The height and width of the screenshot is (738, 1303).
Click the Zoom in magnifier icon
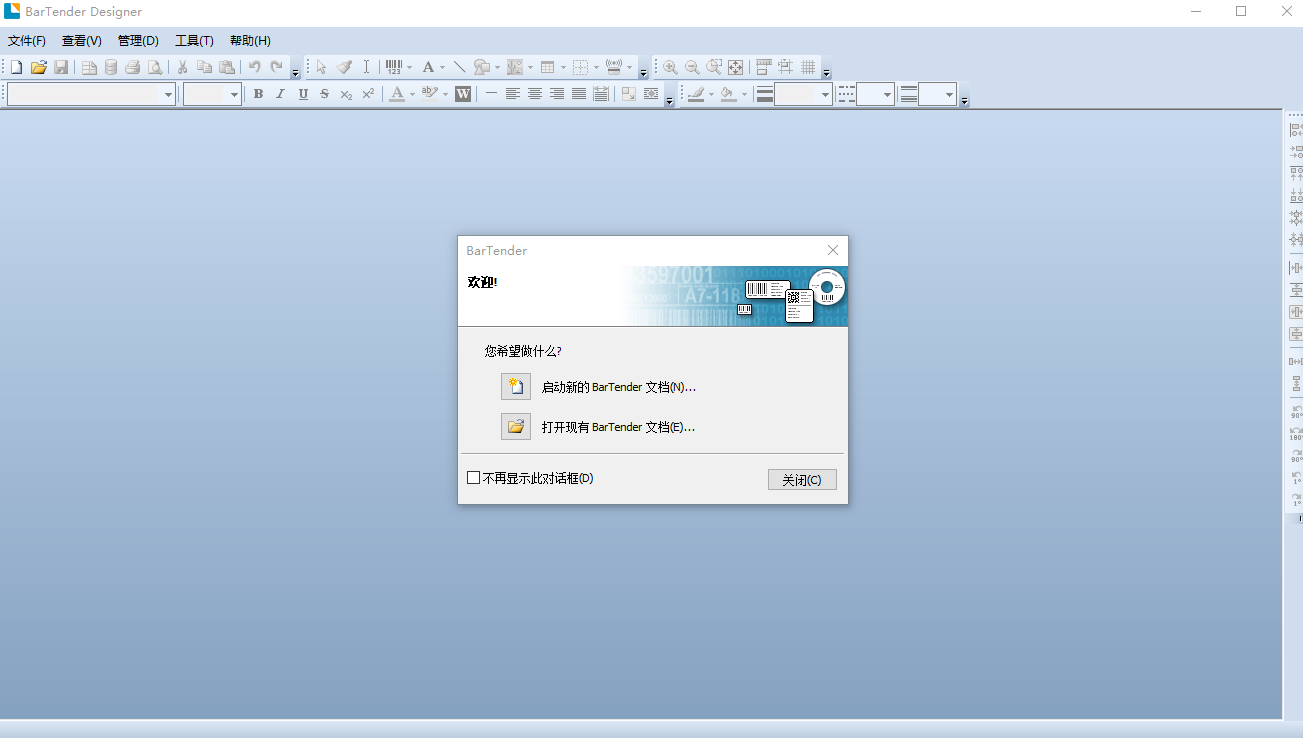(670, 67)
